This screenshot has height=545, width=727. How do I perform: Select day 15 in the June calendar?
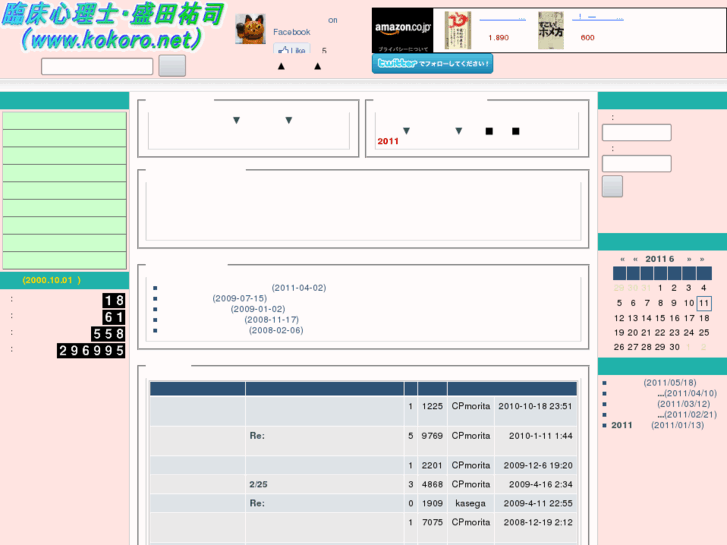coord(660,318)
